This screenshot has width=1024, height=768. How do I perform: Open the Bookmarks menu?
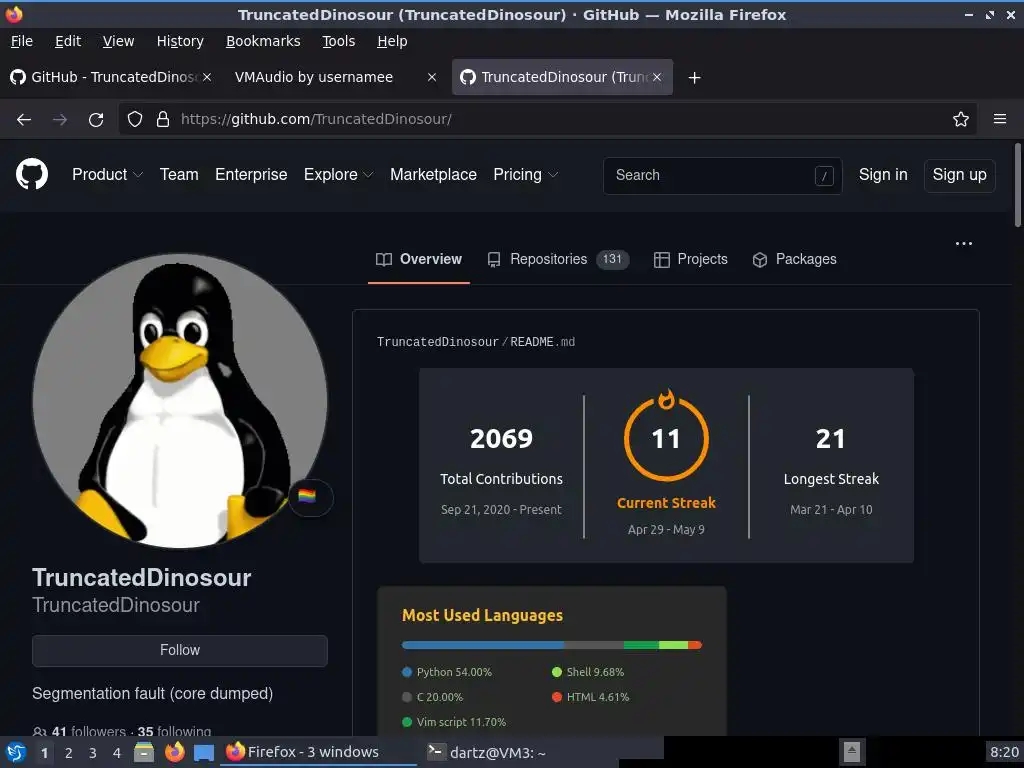point(263,41)
